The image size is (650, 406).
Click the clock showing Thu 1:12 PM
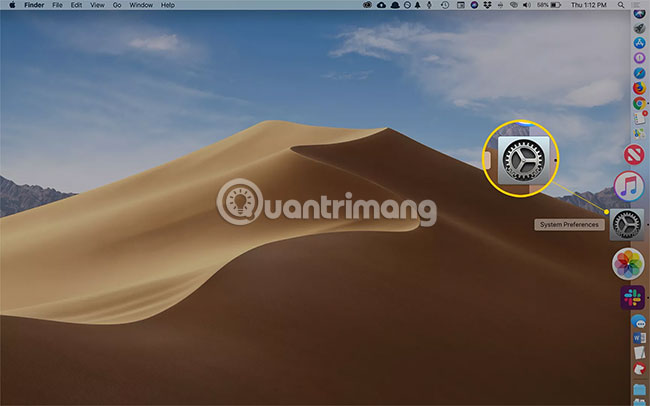[x=589, y=5]
